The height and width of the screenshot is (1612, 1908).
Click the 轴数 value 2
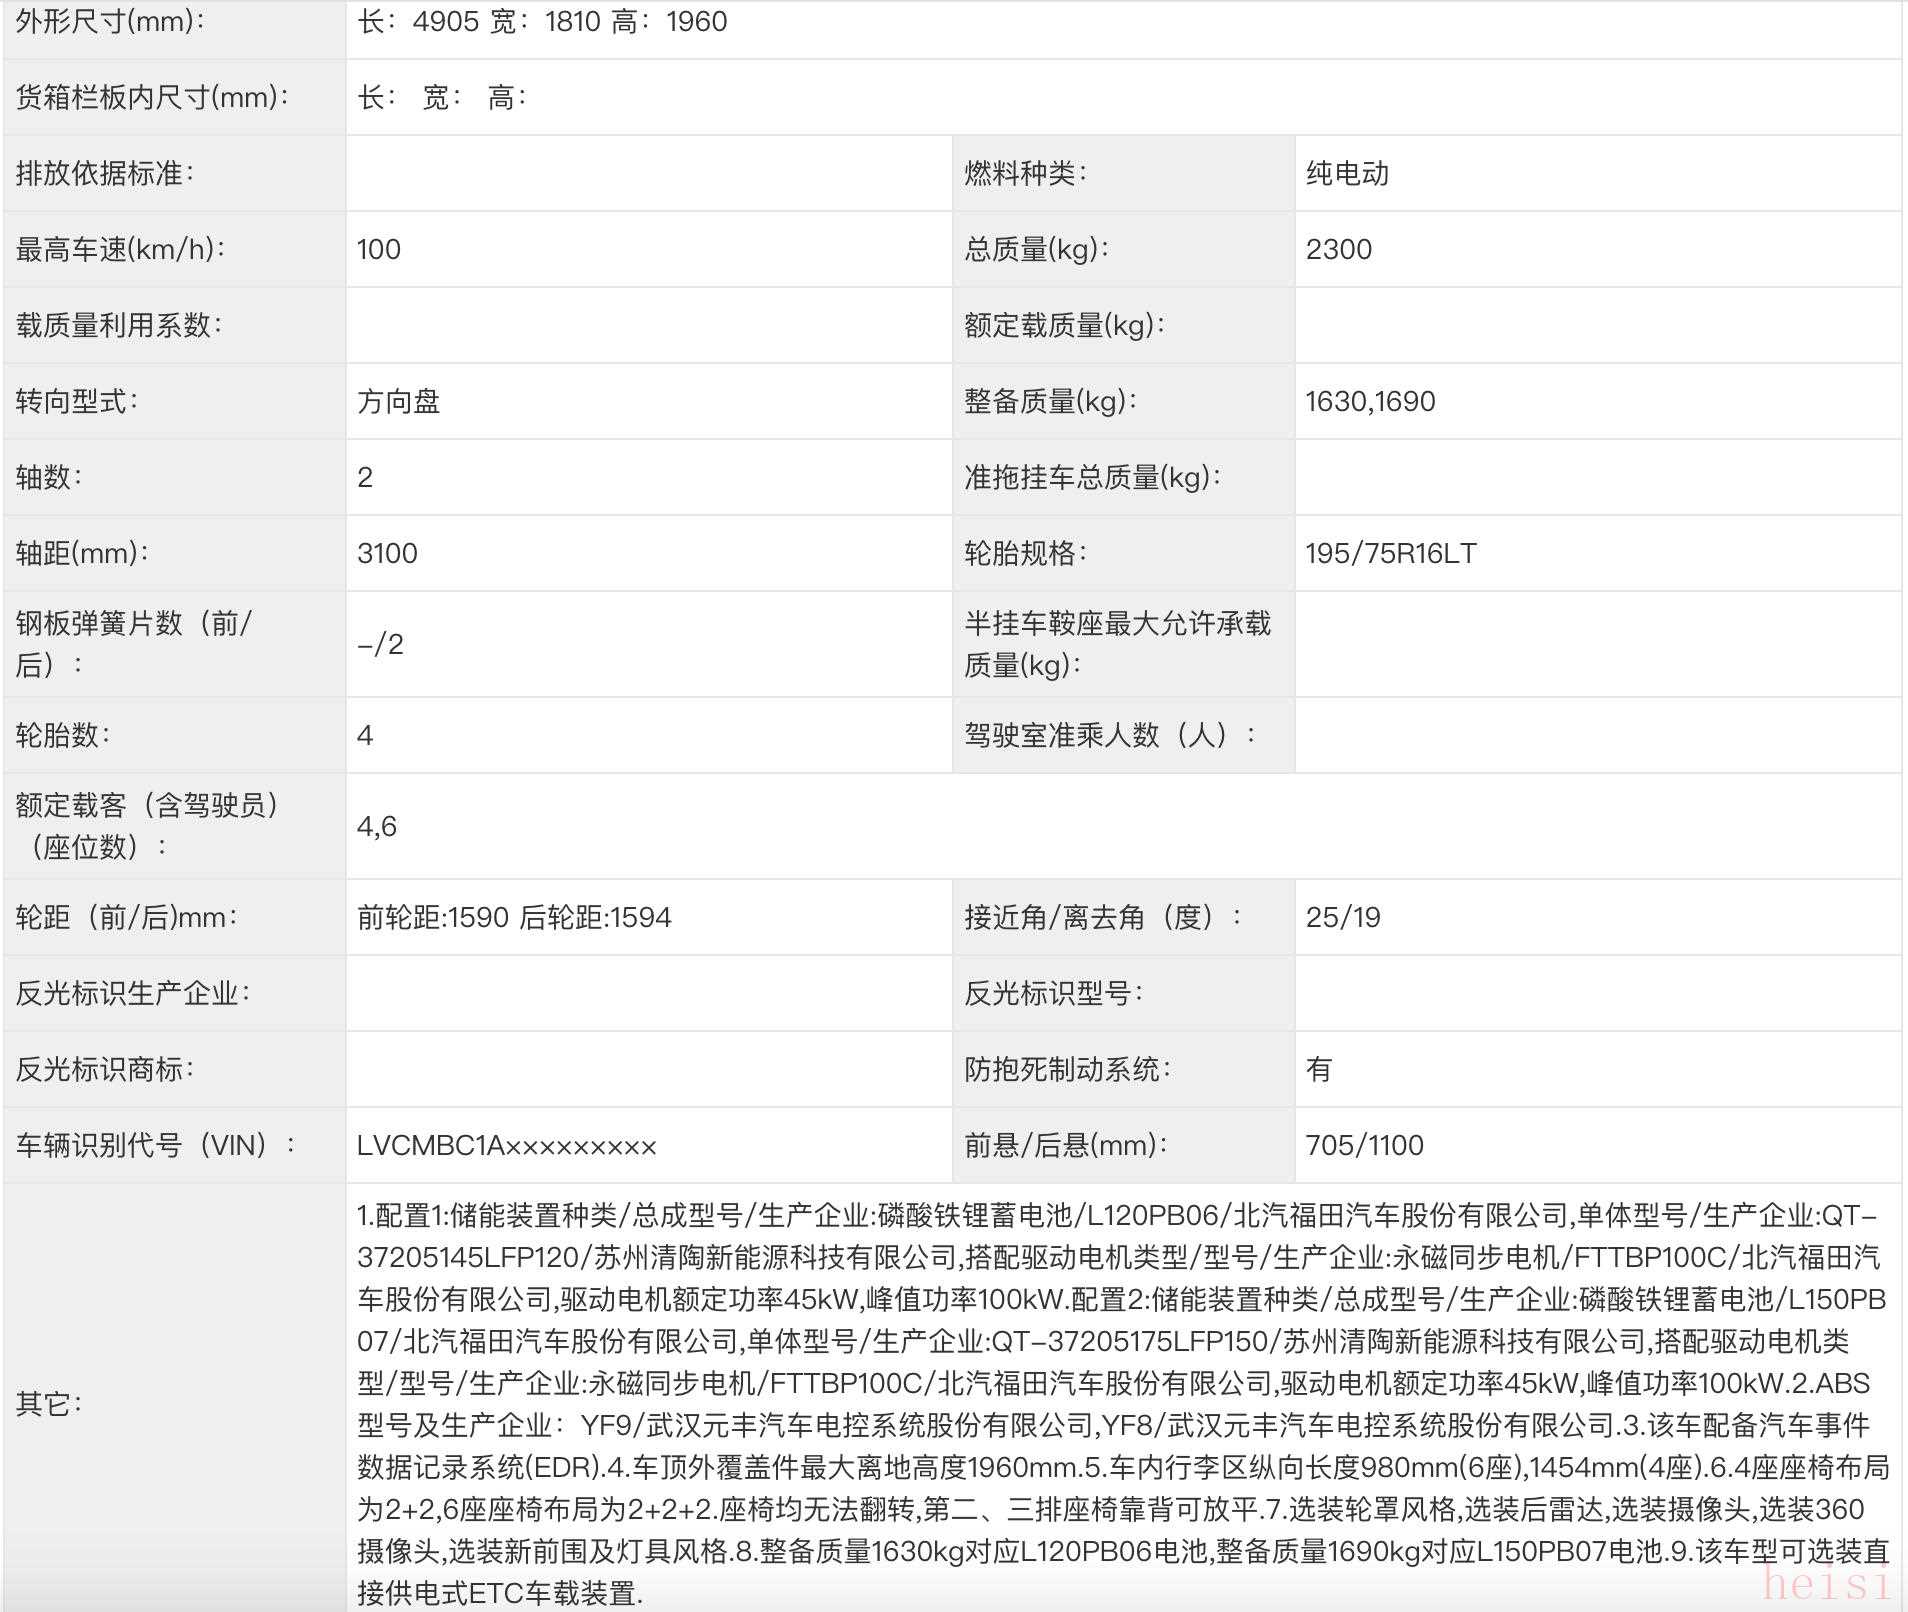coord(365,478)
